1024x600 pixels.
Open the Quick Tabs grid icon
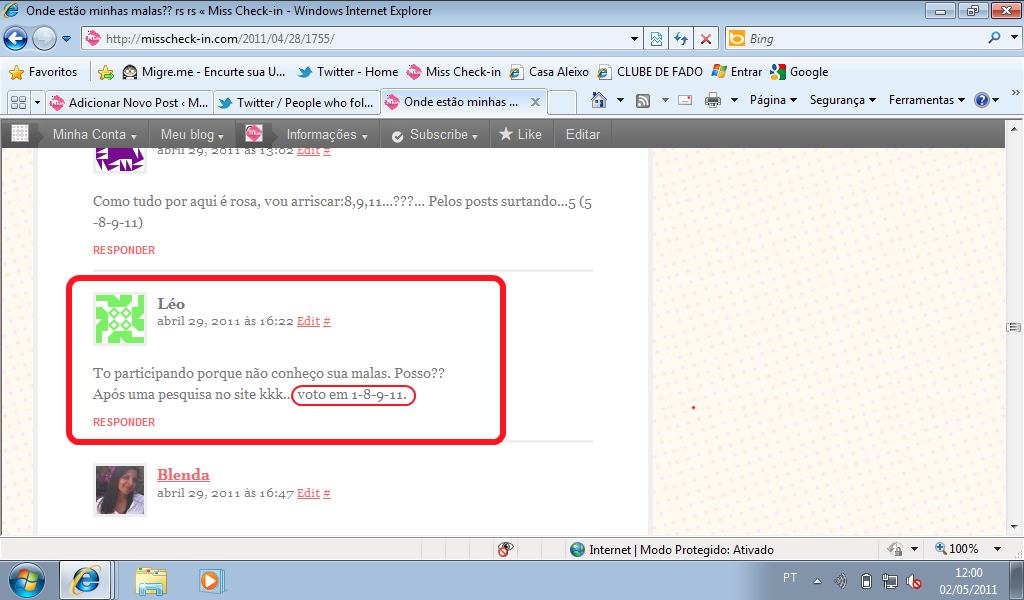(18, 102)
